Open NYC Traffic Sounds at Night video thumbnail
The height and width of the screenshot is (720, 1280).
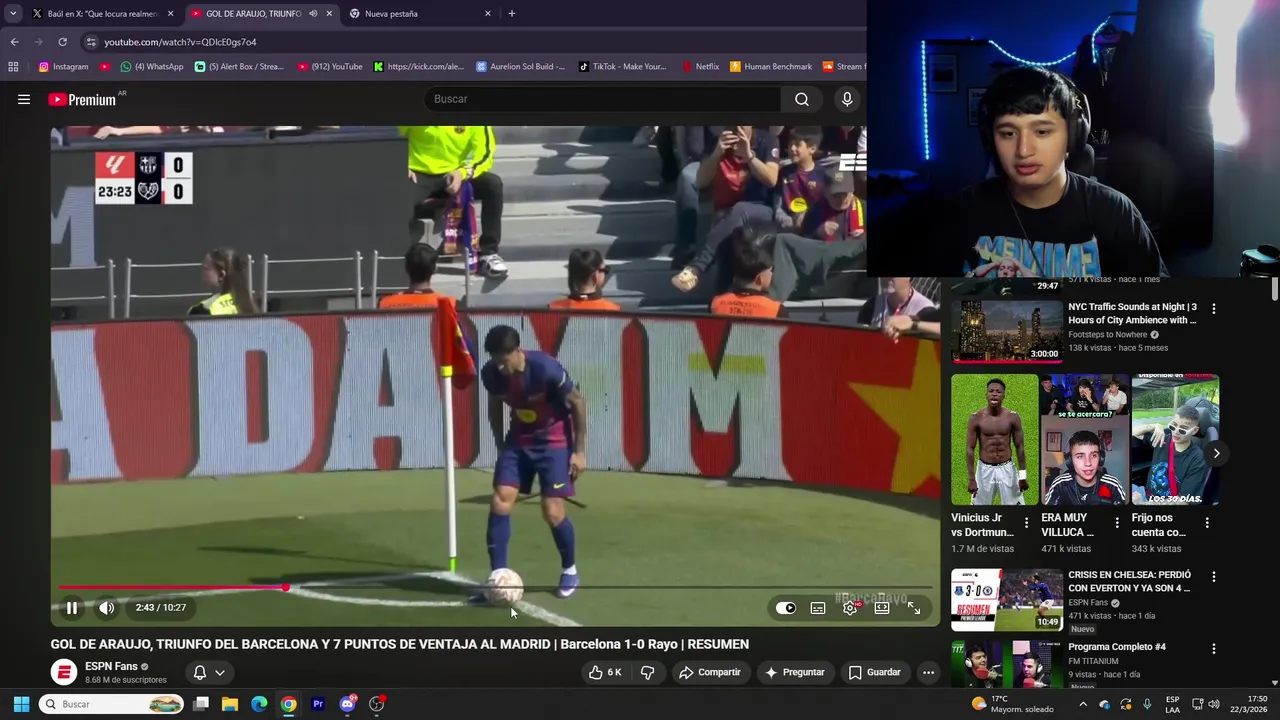(x=1006, y=331)
